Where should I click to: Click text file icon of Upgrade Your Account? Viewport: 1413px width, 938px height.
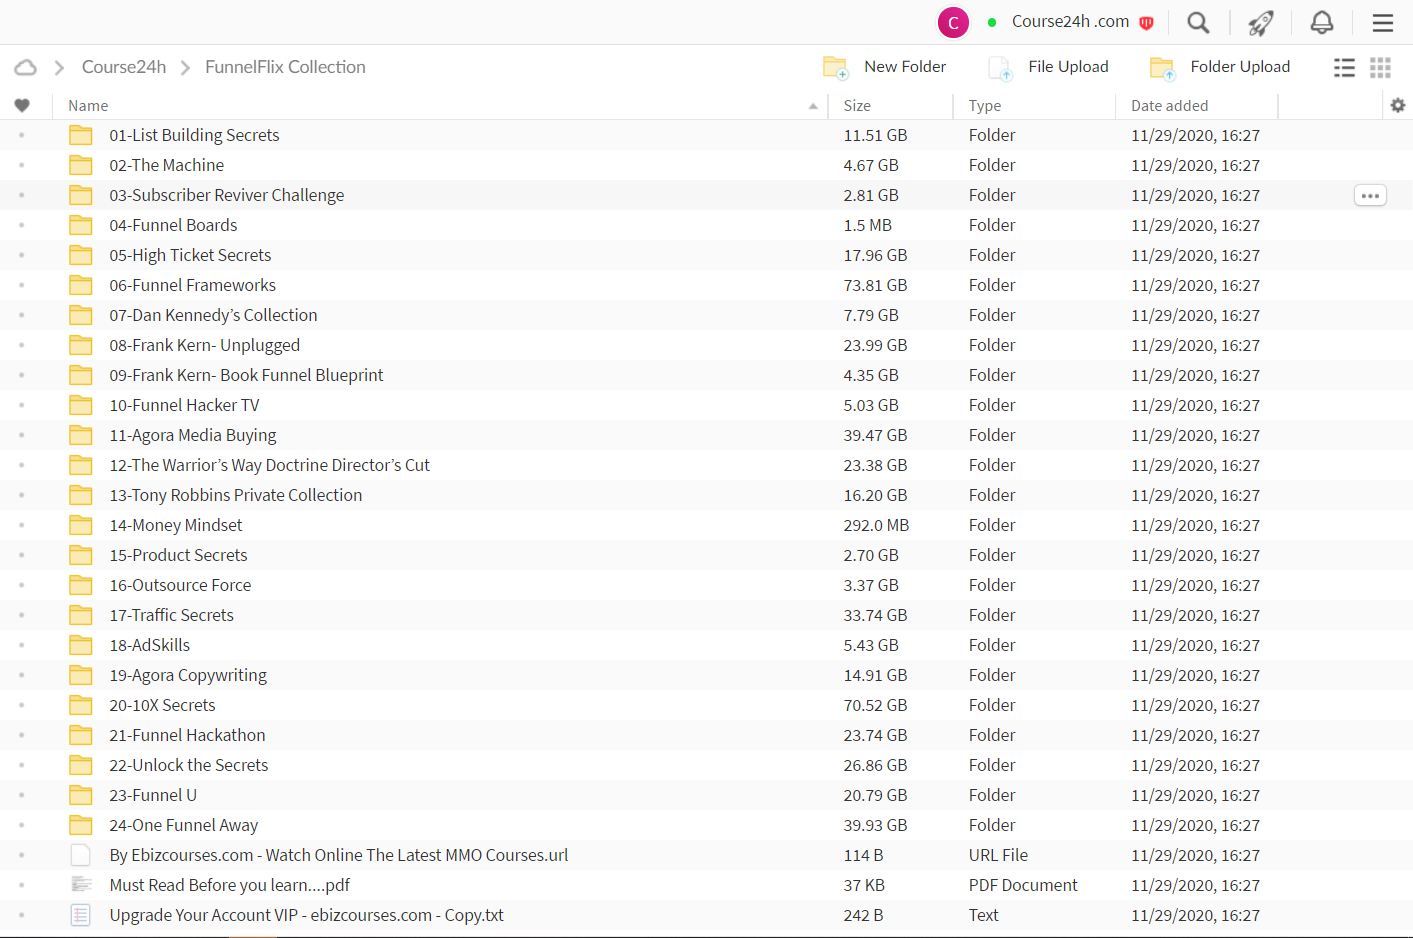click(x=81, y=915)
